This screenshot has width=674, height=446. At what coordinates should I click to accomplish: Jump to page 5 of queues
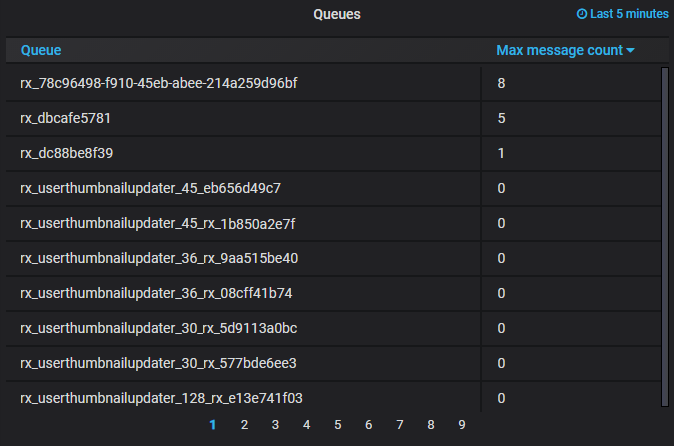[337, 425]
